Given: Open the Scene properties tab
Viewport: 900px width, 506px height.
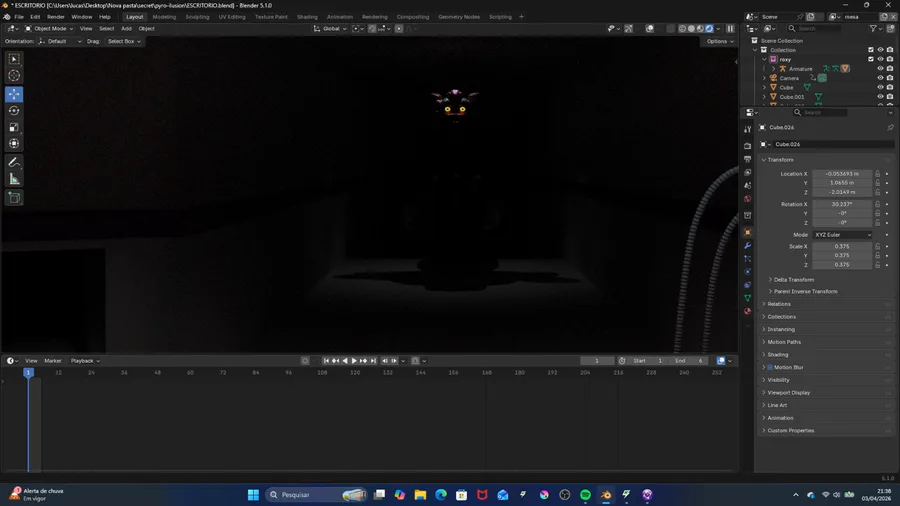Looking at the screenshot, I should (747, 185).
